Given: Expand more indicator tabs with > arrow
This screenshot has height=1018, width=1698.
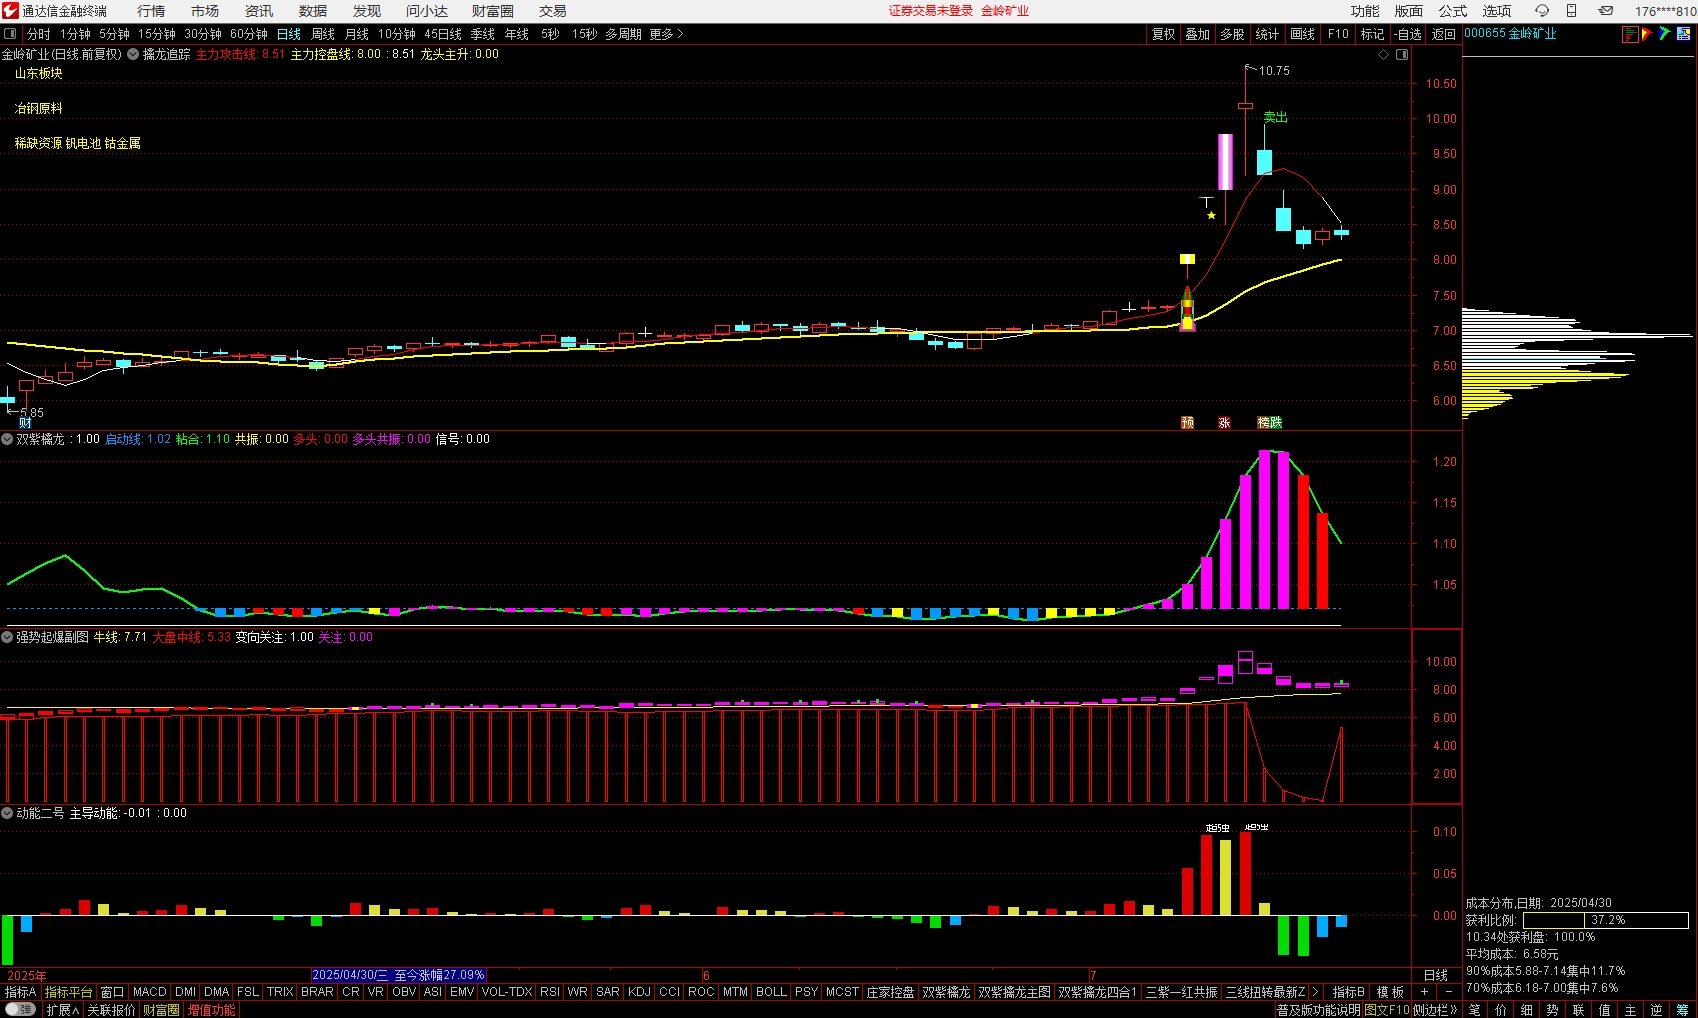Looking at the screenshot, I should point(1315,992).
